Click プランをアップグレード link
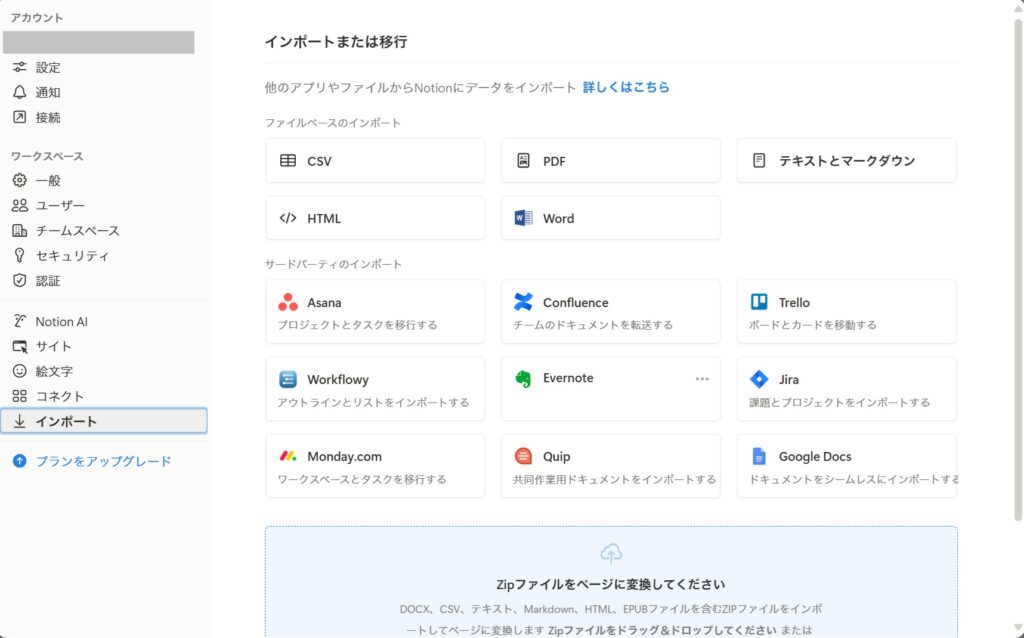Screen dimensions: 1024x638 (103, 461)
